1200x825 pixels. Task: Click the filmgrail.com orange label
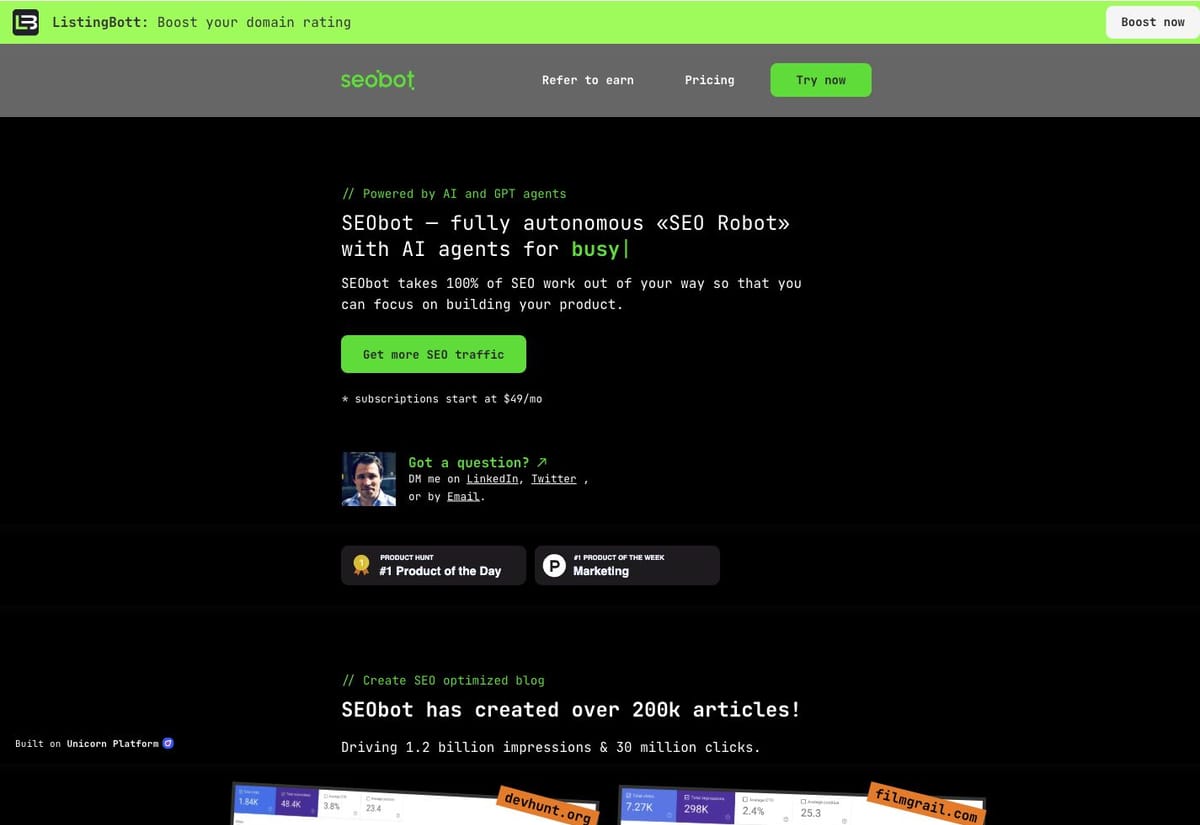pyautogui.click(x=924, y=803)
